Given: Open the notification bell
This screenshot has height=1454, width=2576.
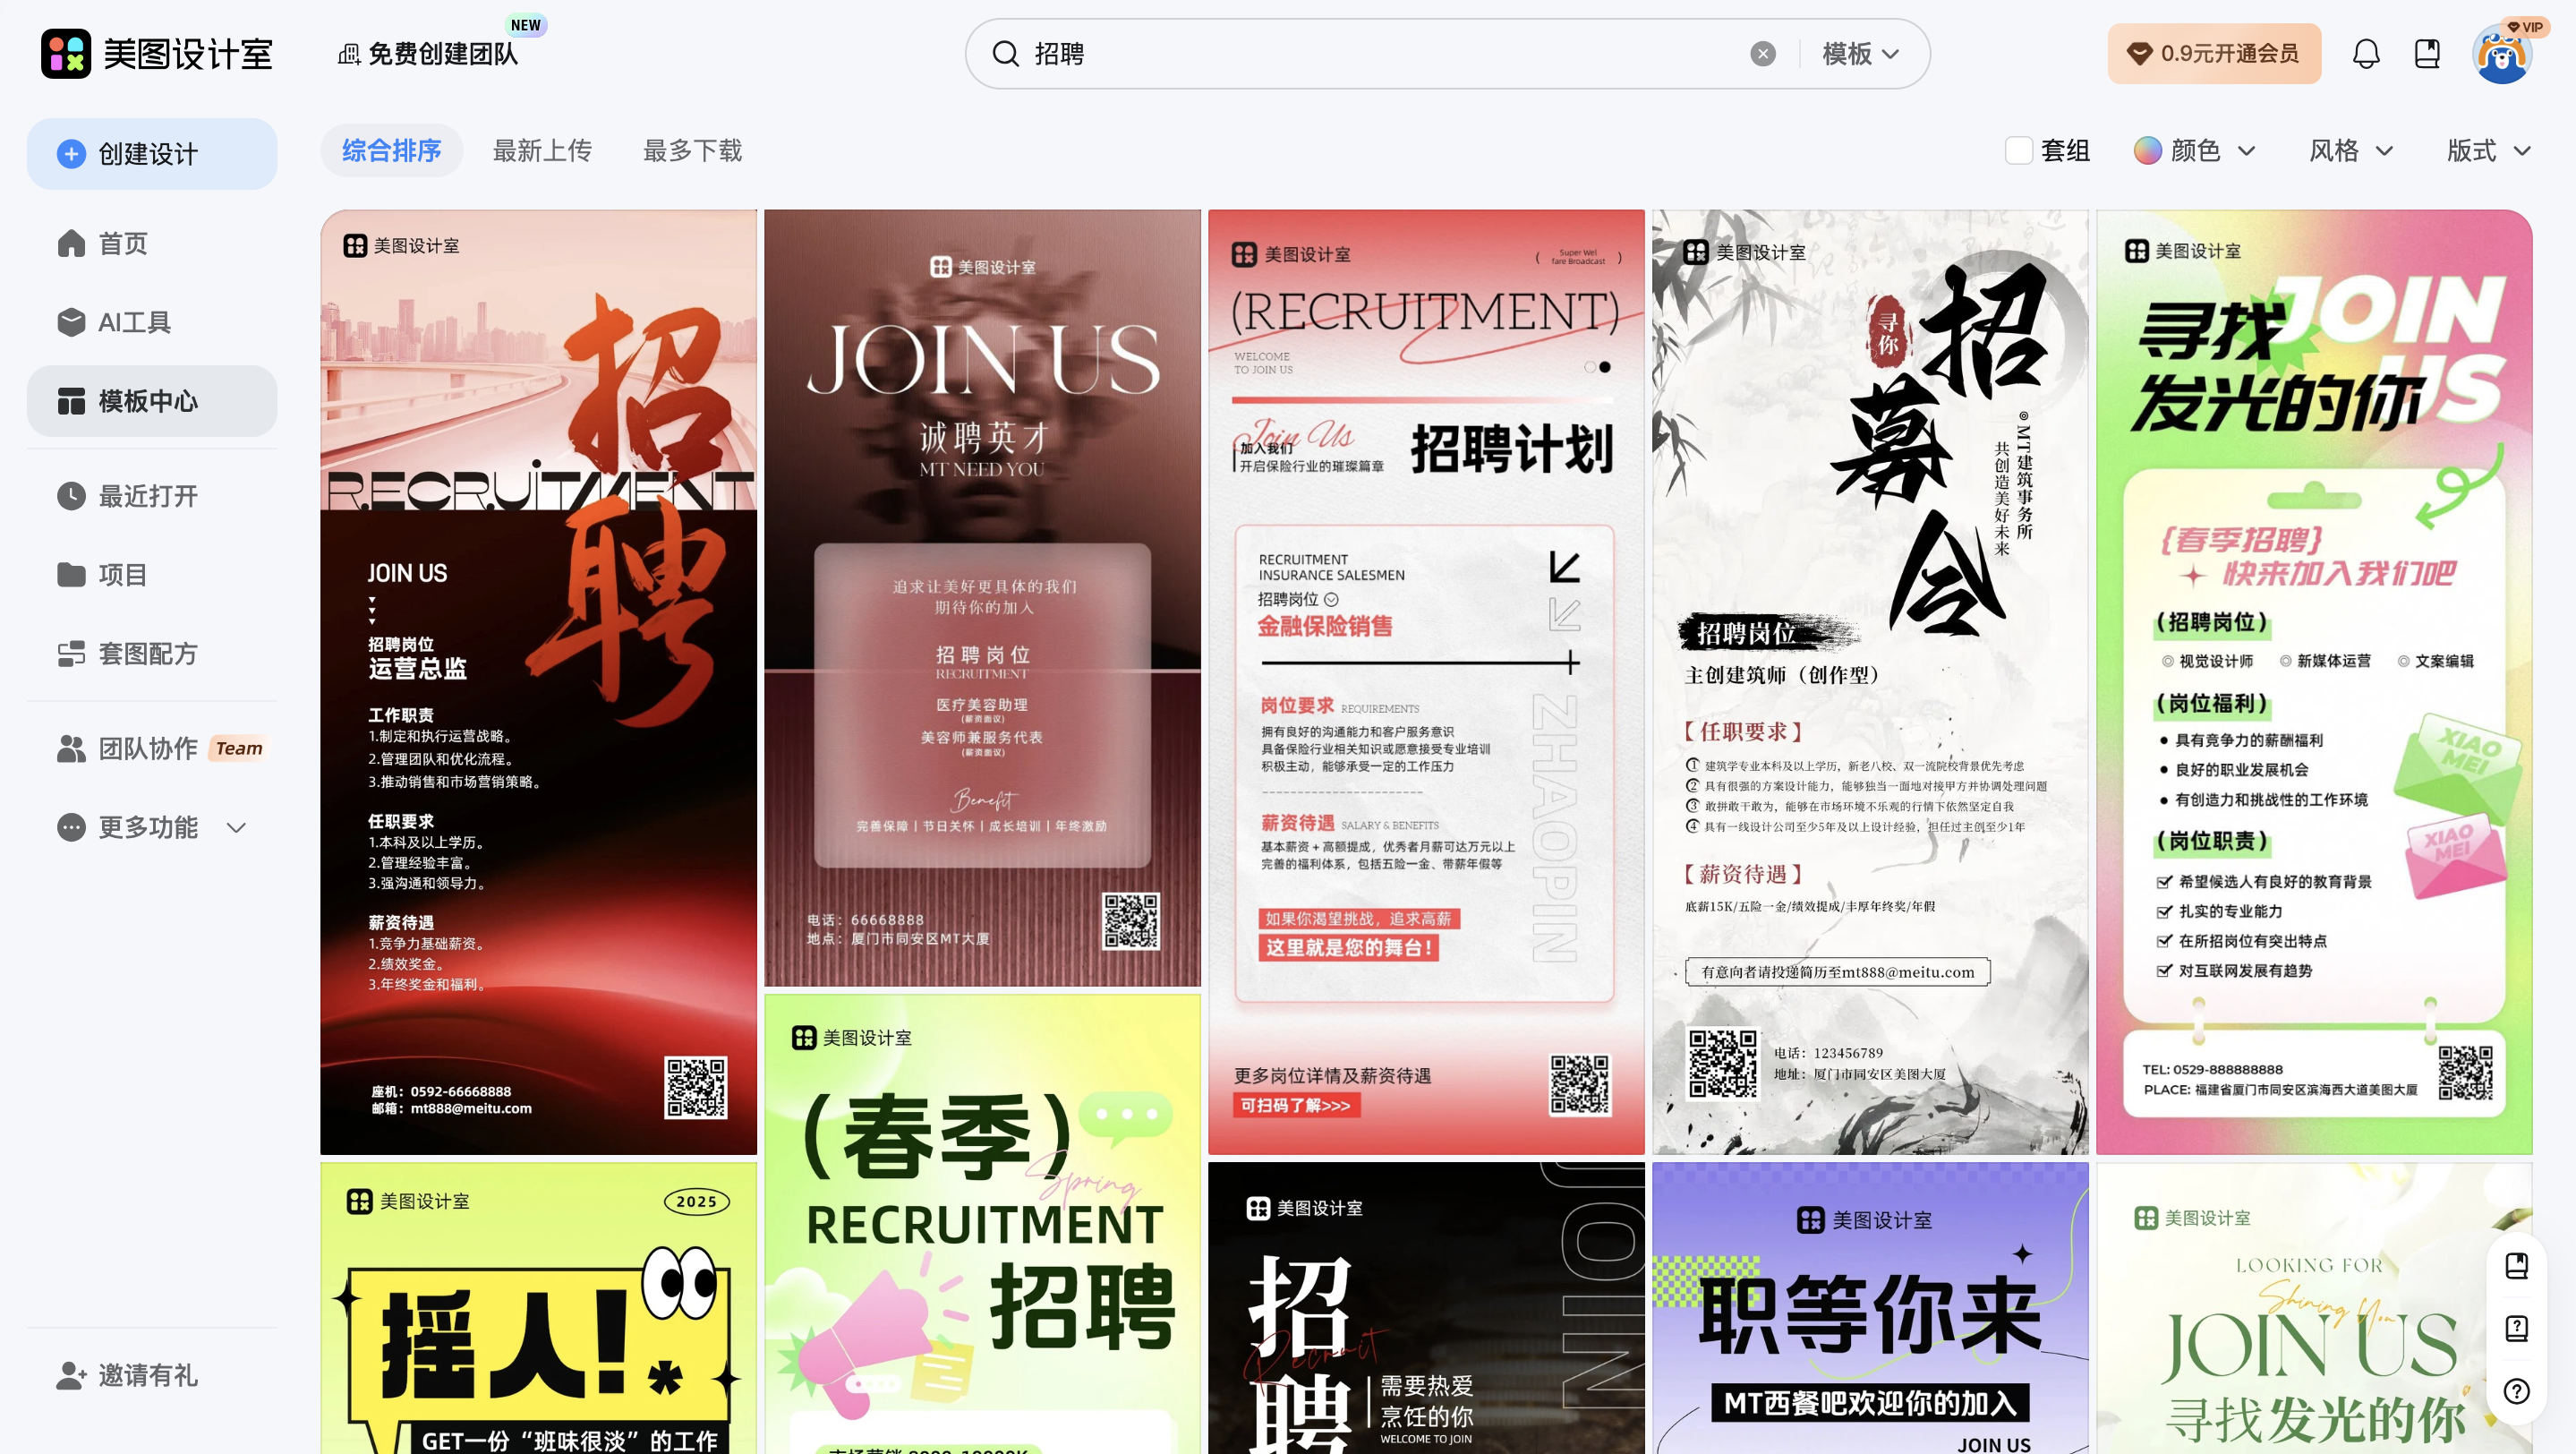Looking at the screenshot, I should [x=2366, y=53].
